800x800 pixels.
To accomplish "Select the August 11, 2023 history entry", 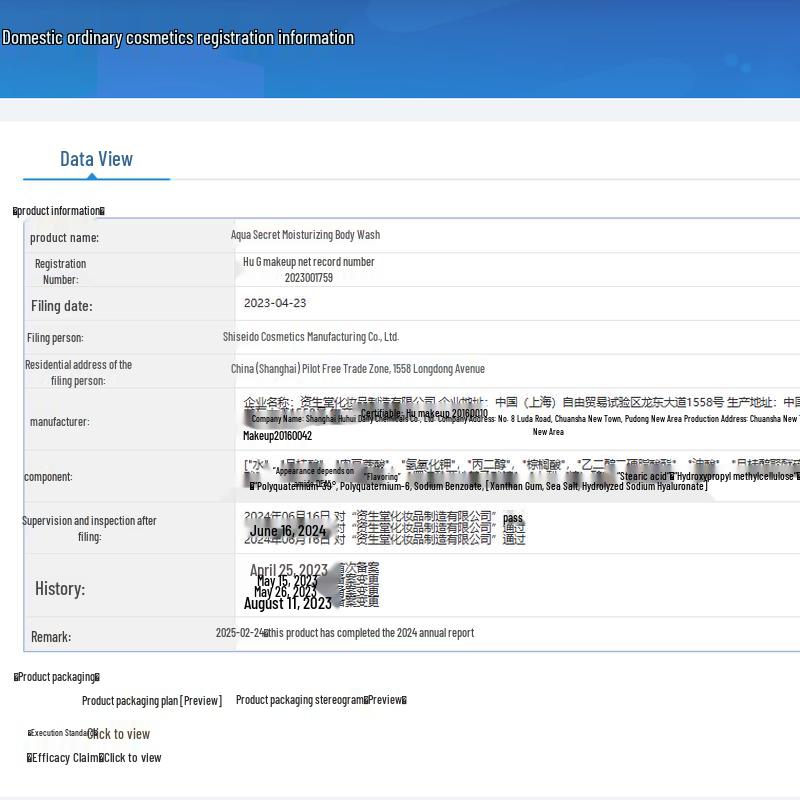I will click(x=287, y=603).
